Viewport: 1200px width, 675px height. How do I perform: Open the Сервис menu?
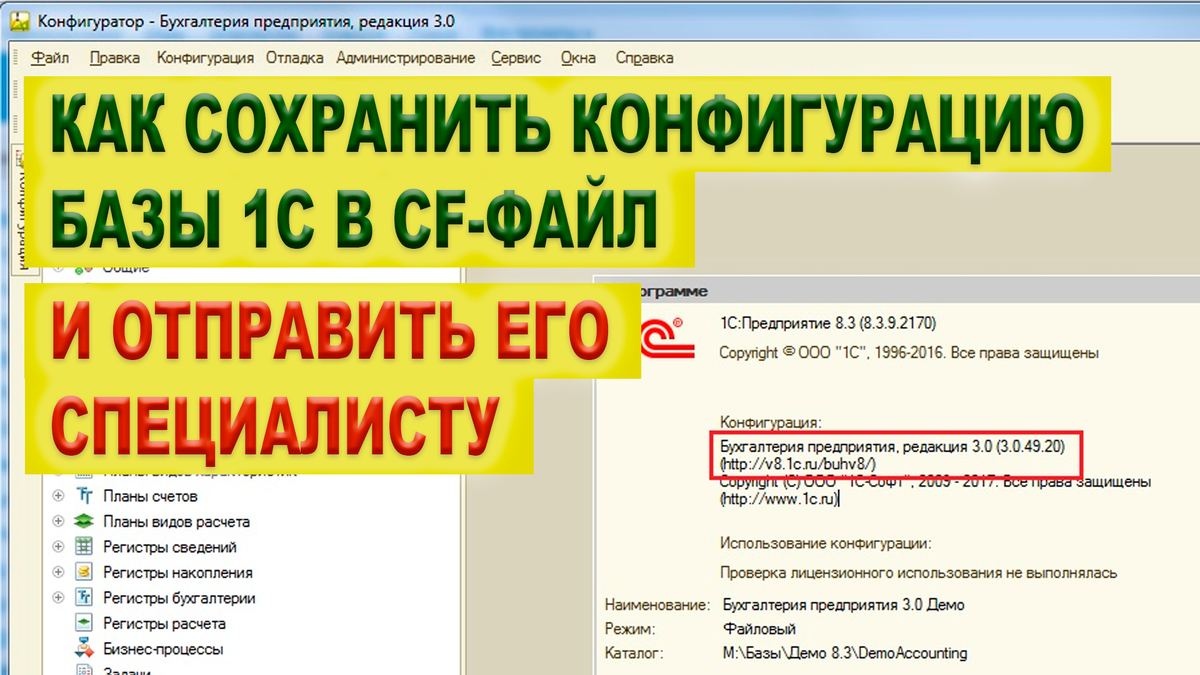[x=517, y=58]
